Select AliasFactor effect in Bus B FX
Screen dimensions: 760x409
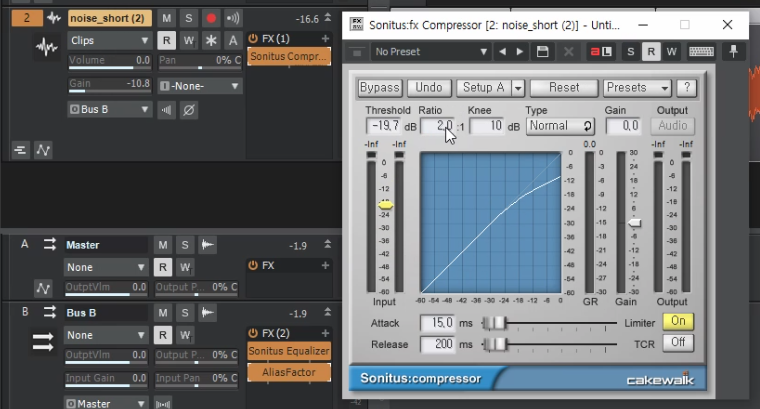289,373
